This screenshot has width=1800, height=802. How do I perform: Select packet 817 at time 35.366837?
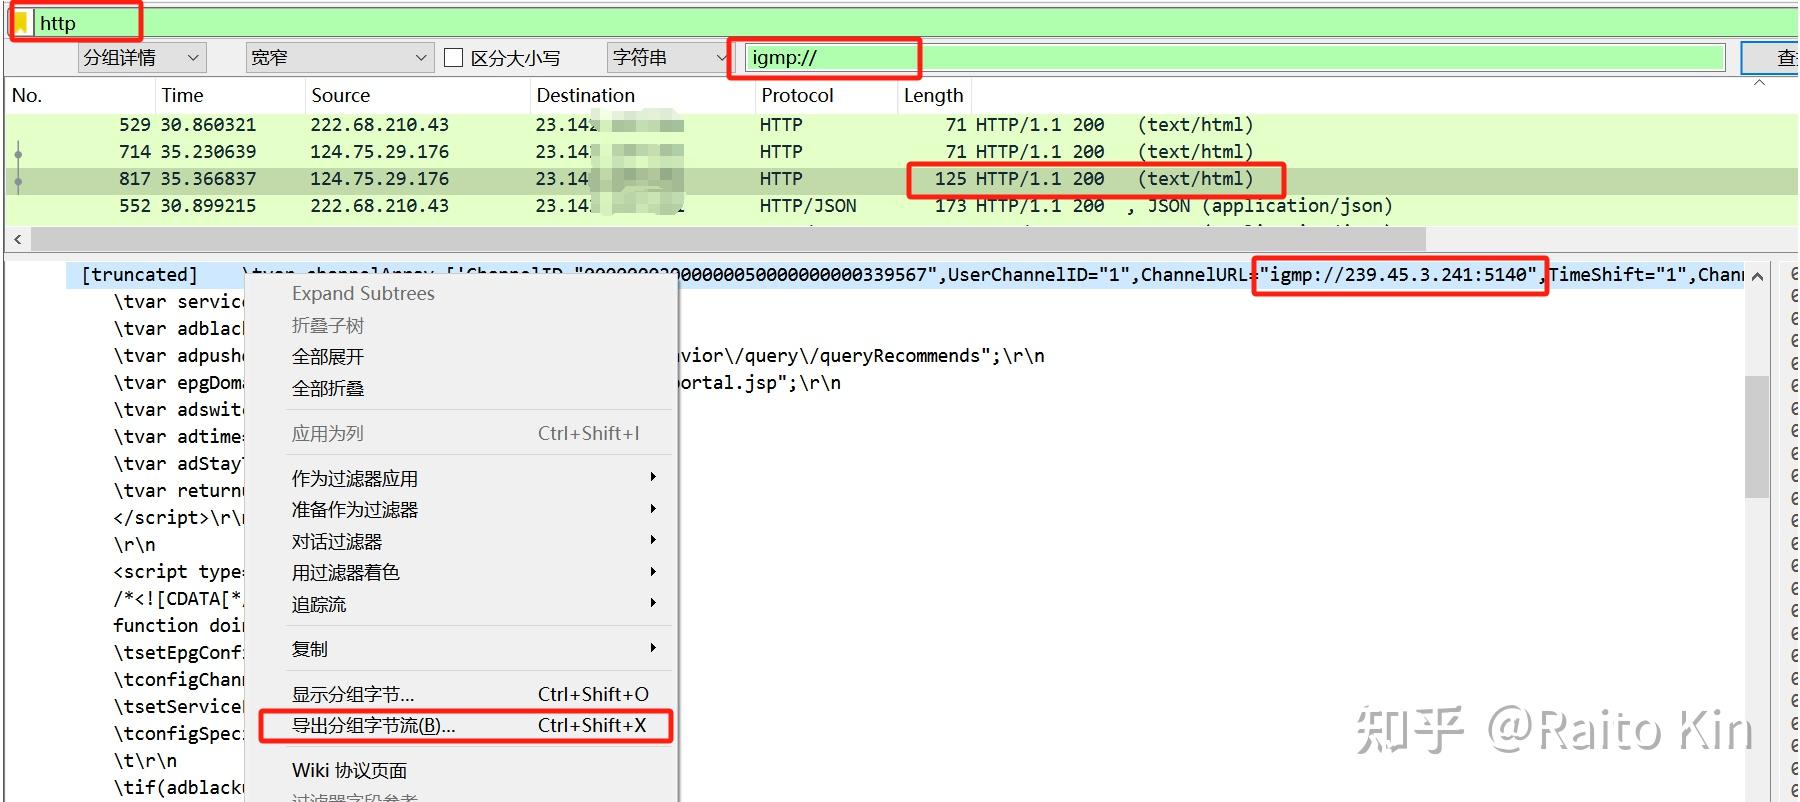click(900, 179)
